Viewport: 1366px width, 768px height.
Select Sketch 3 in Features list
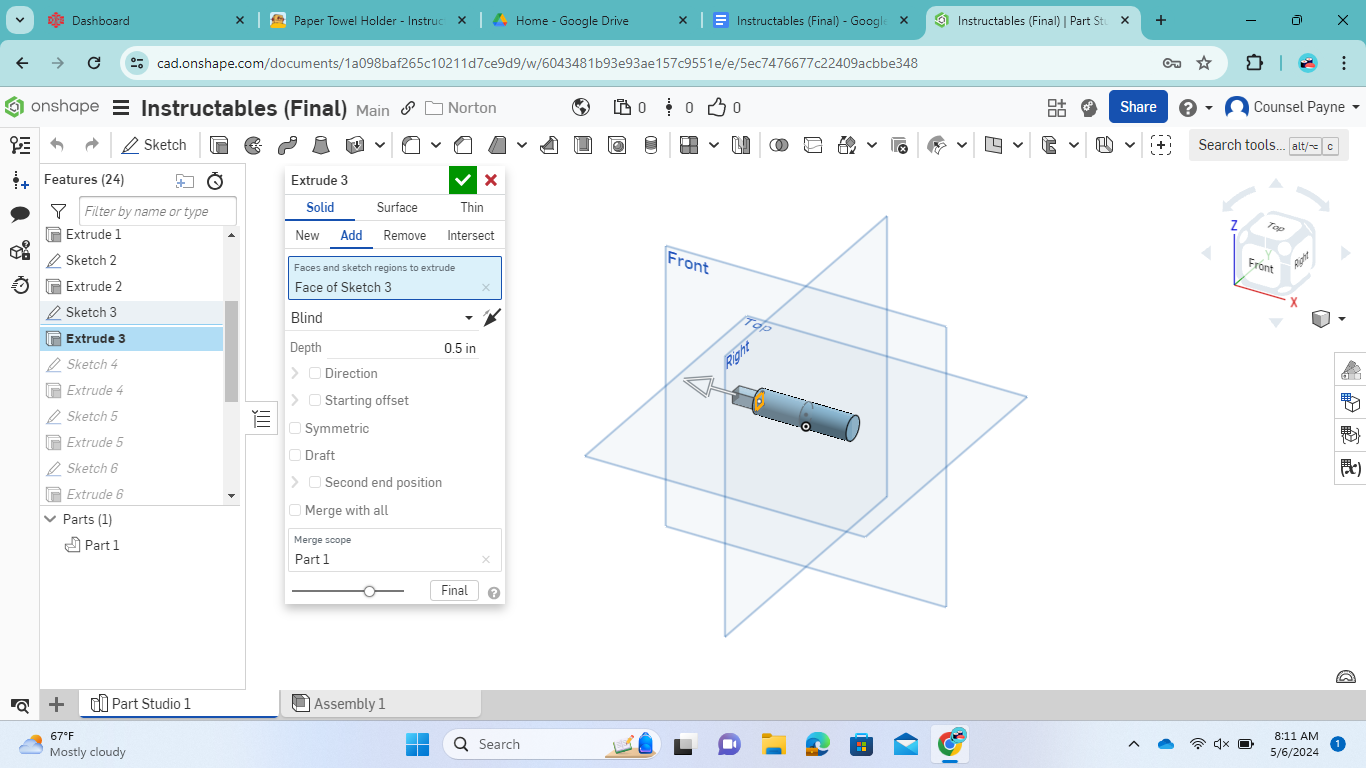tap(131, 312)
